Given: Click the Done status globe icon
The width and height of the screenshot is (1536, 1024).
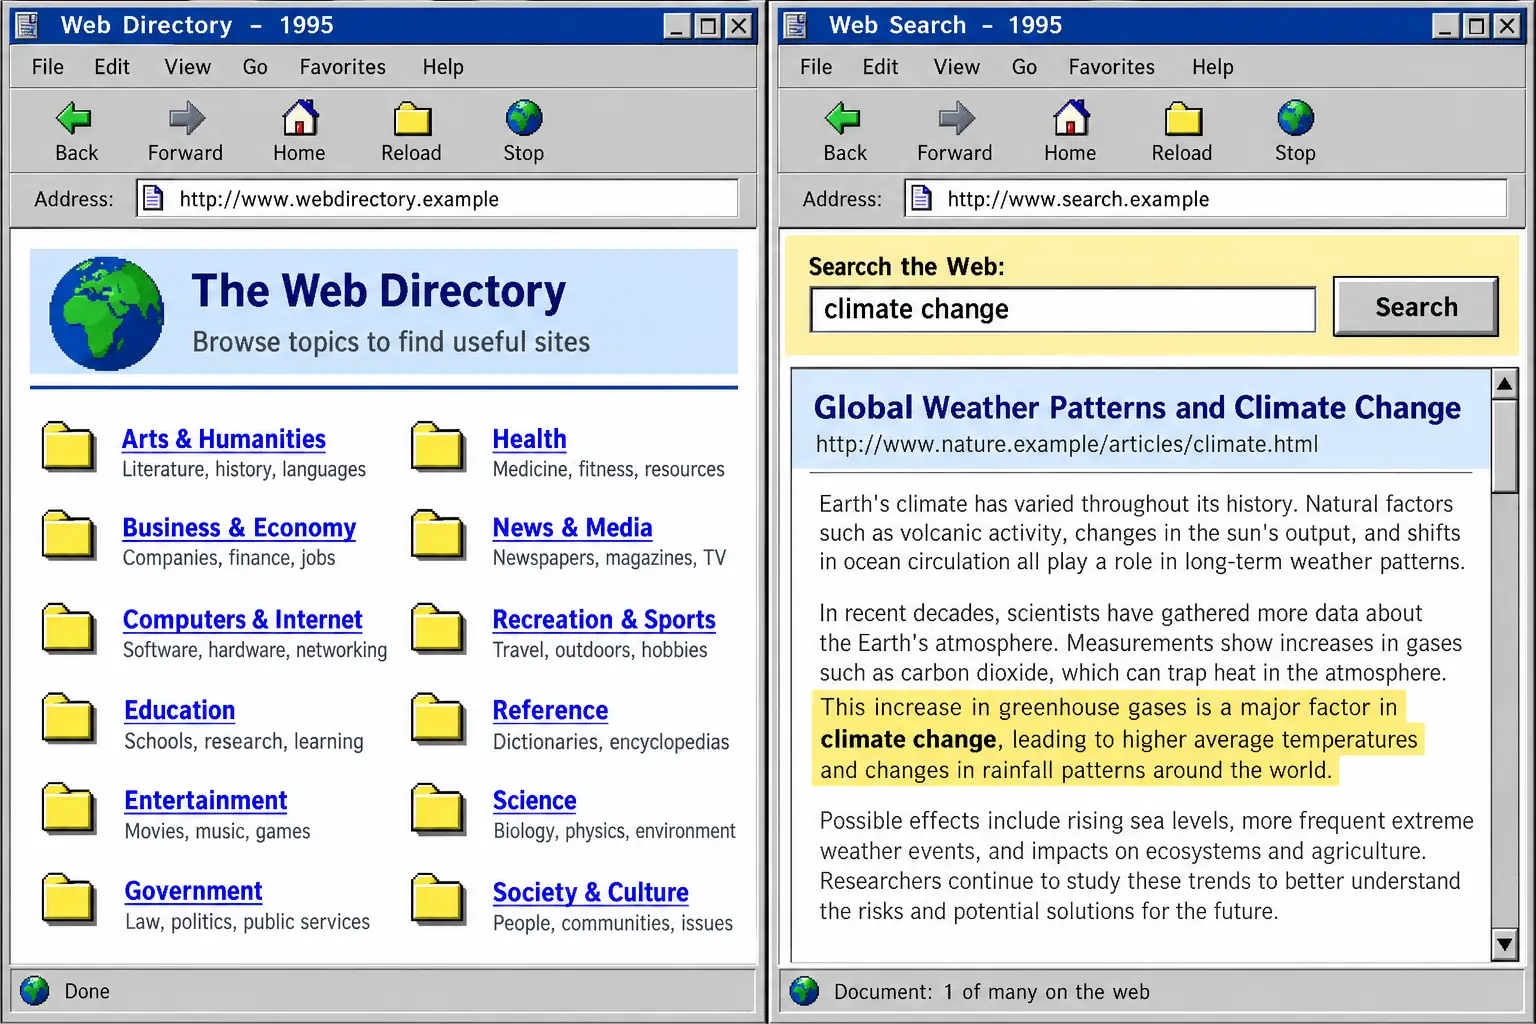Looking at the screenshot, I should tap(35, 991).
